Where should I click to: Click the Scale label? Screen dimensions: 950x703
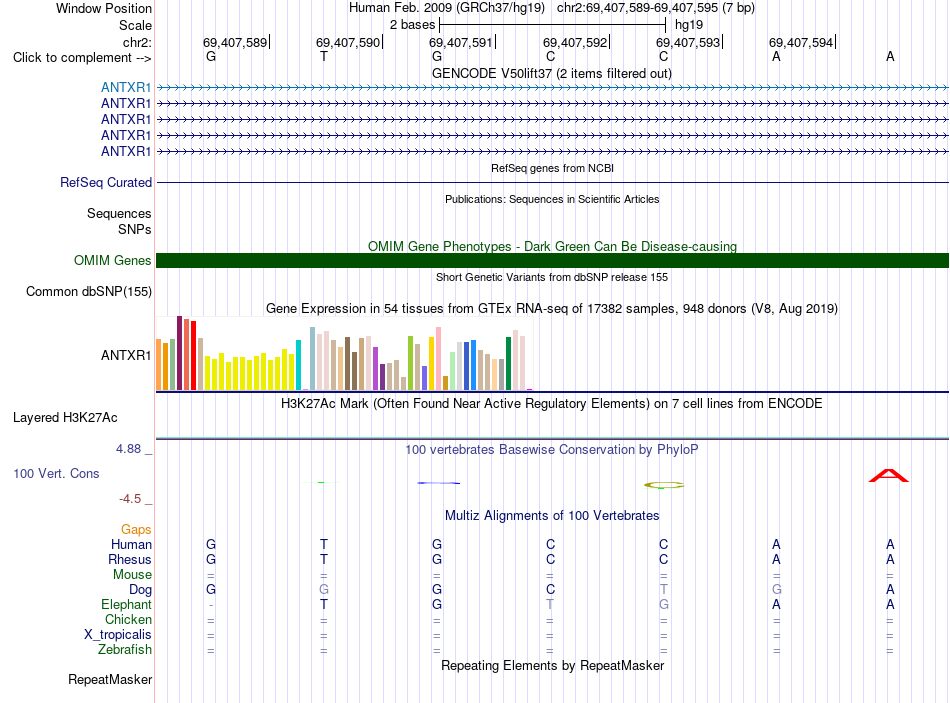(135, 25)
